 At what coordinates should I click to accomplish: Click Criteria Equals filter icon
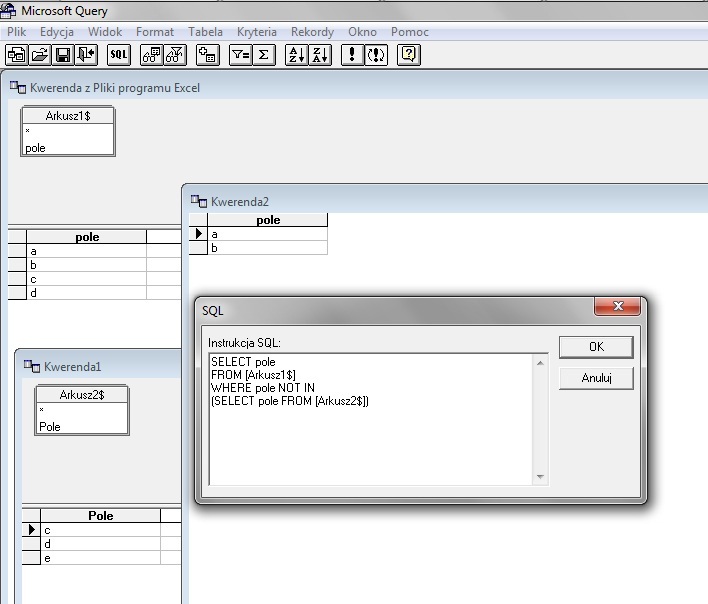tap(241, 55)
